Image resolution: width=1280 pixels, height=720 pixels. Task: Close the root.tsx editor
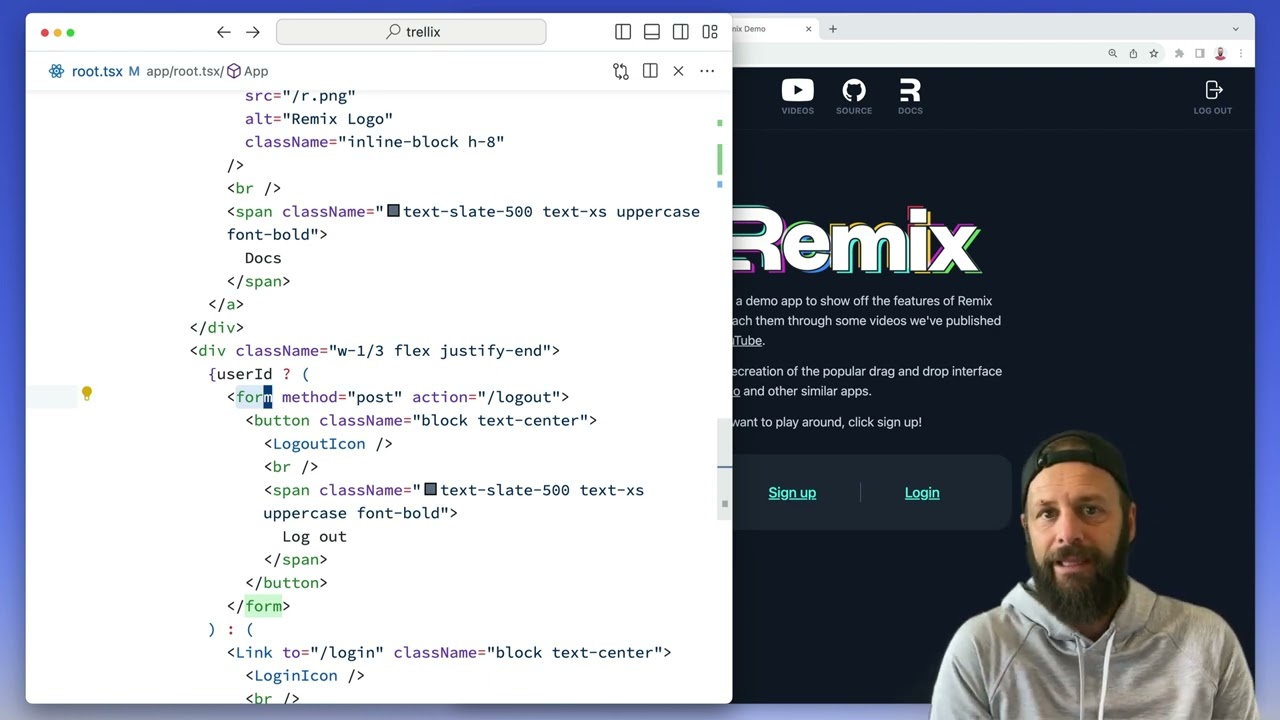pyautogui.click(x=678, y=71)
